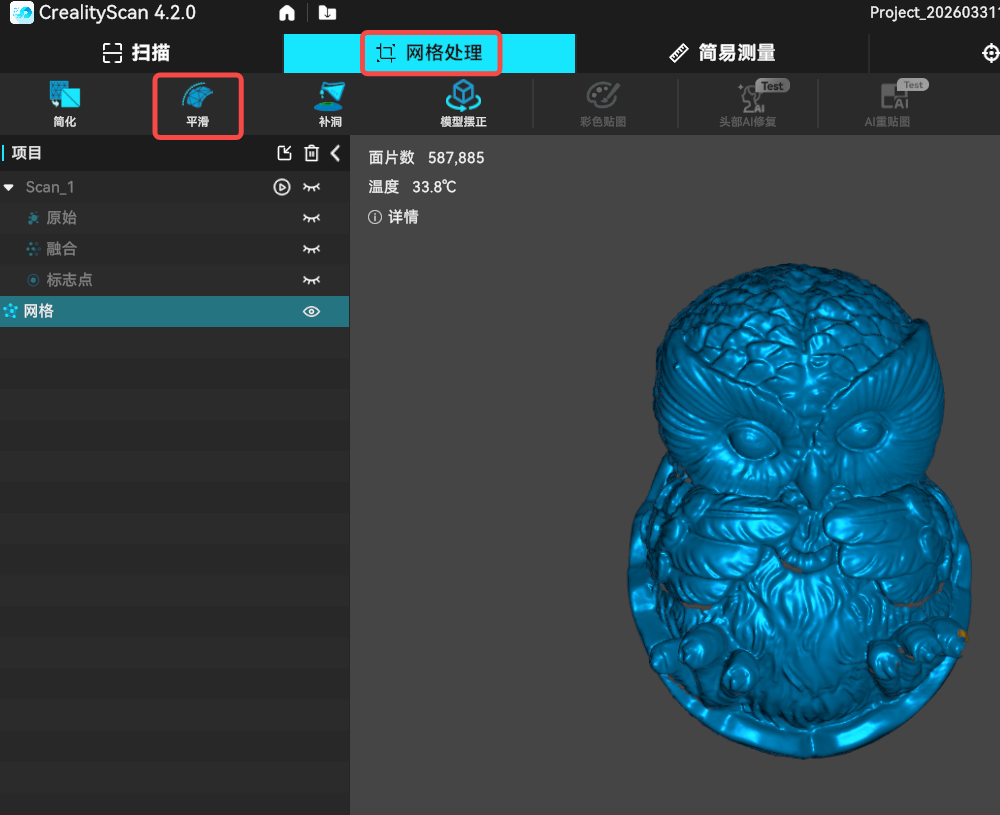The width and height of the screenshot is (1000, 815).
Task: Click the 平滑 smooth tool
Action: (x=197, y=104)
